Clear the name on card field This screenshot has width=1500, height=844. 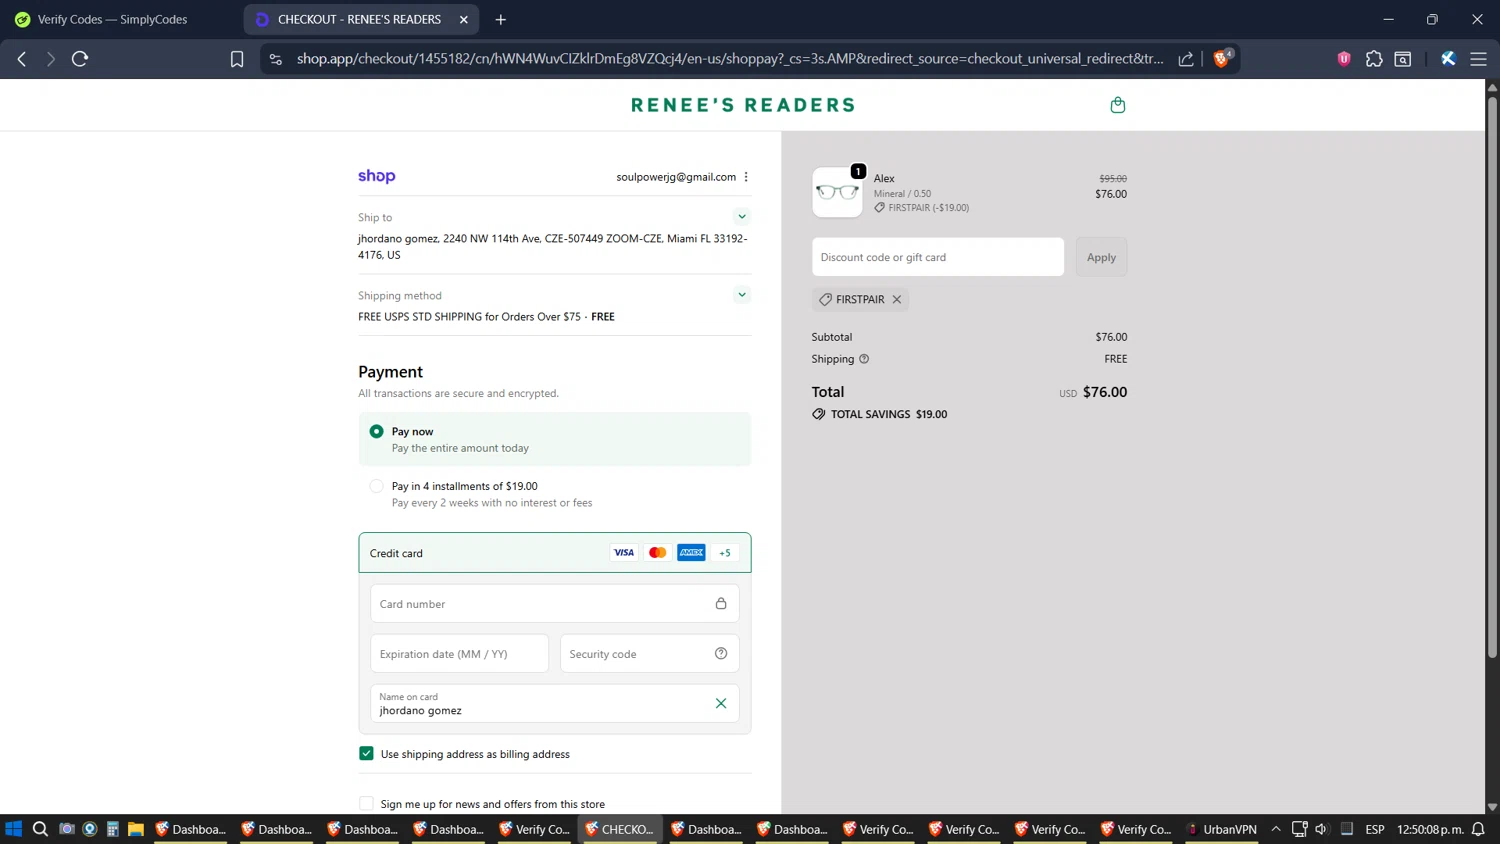[721, 703]
